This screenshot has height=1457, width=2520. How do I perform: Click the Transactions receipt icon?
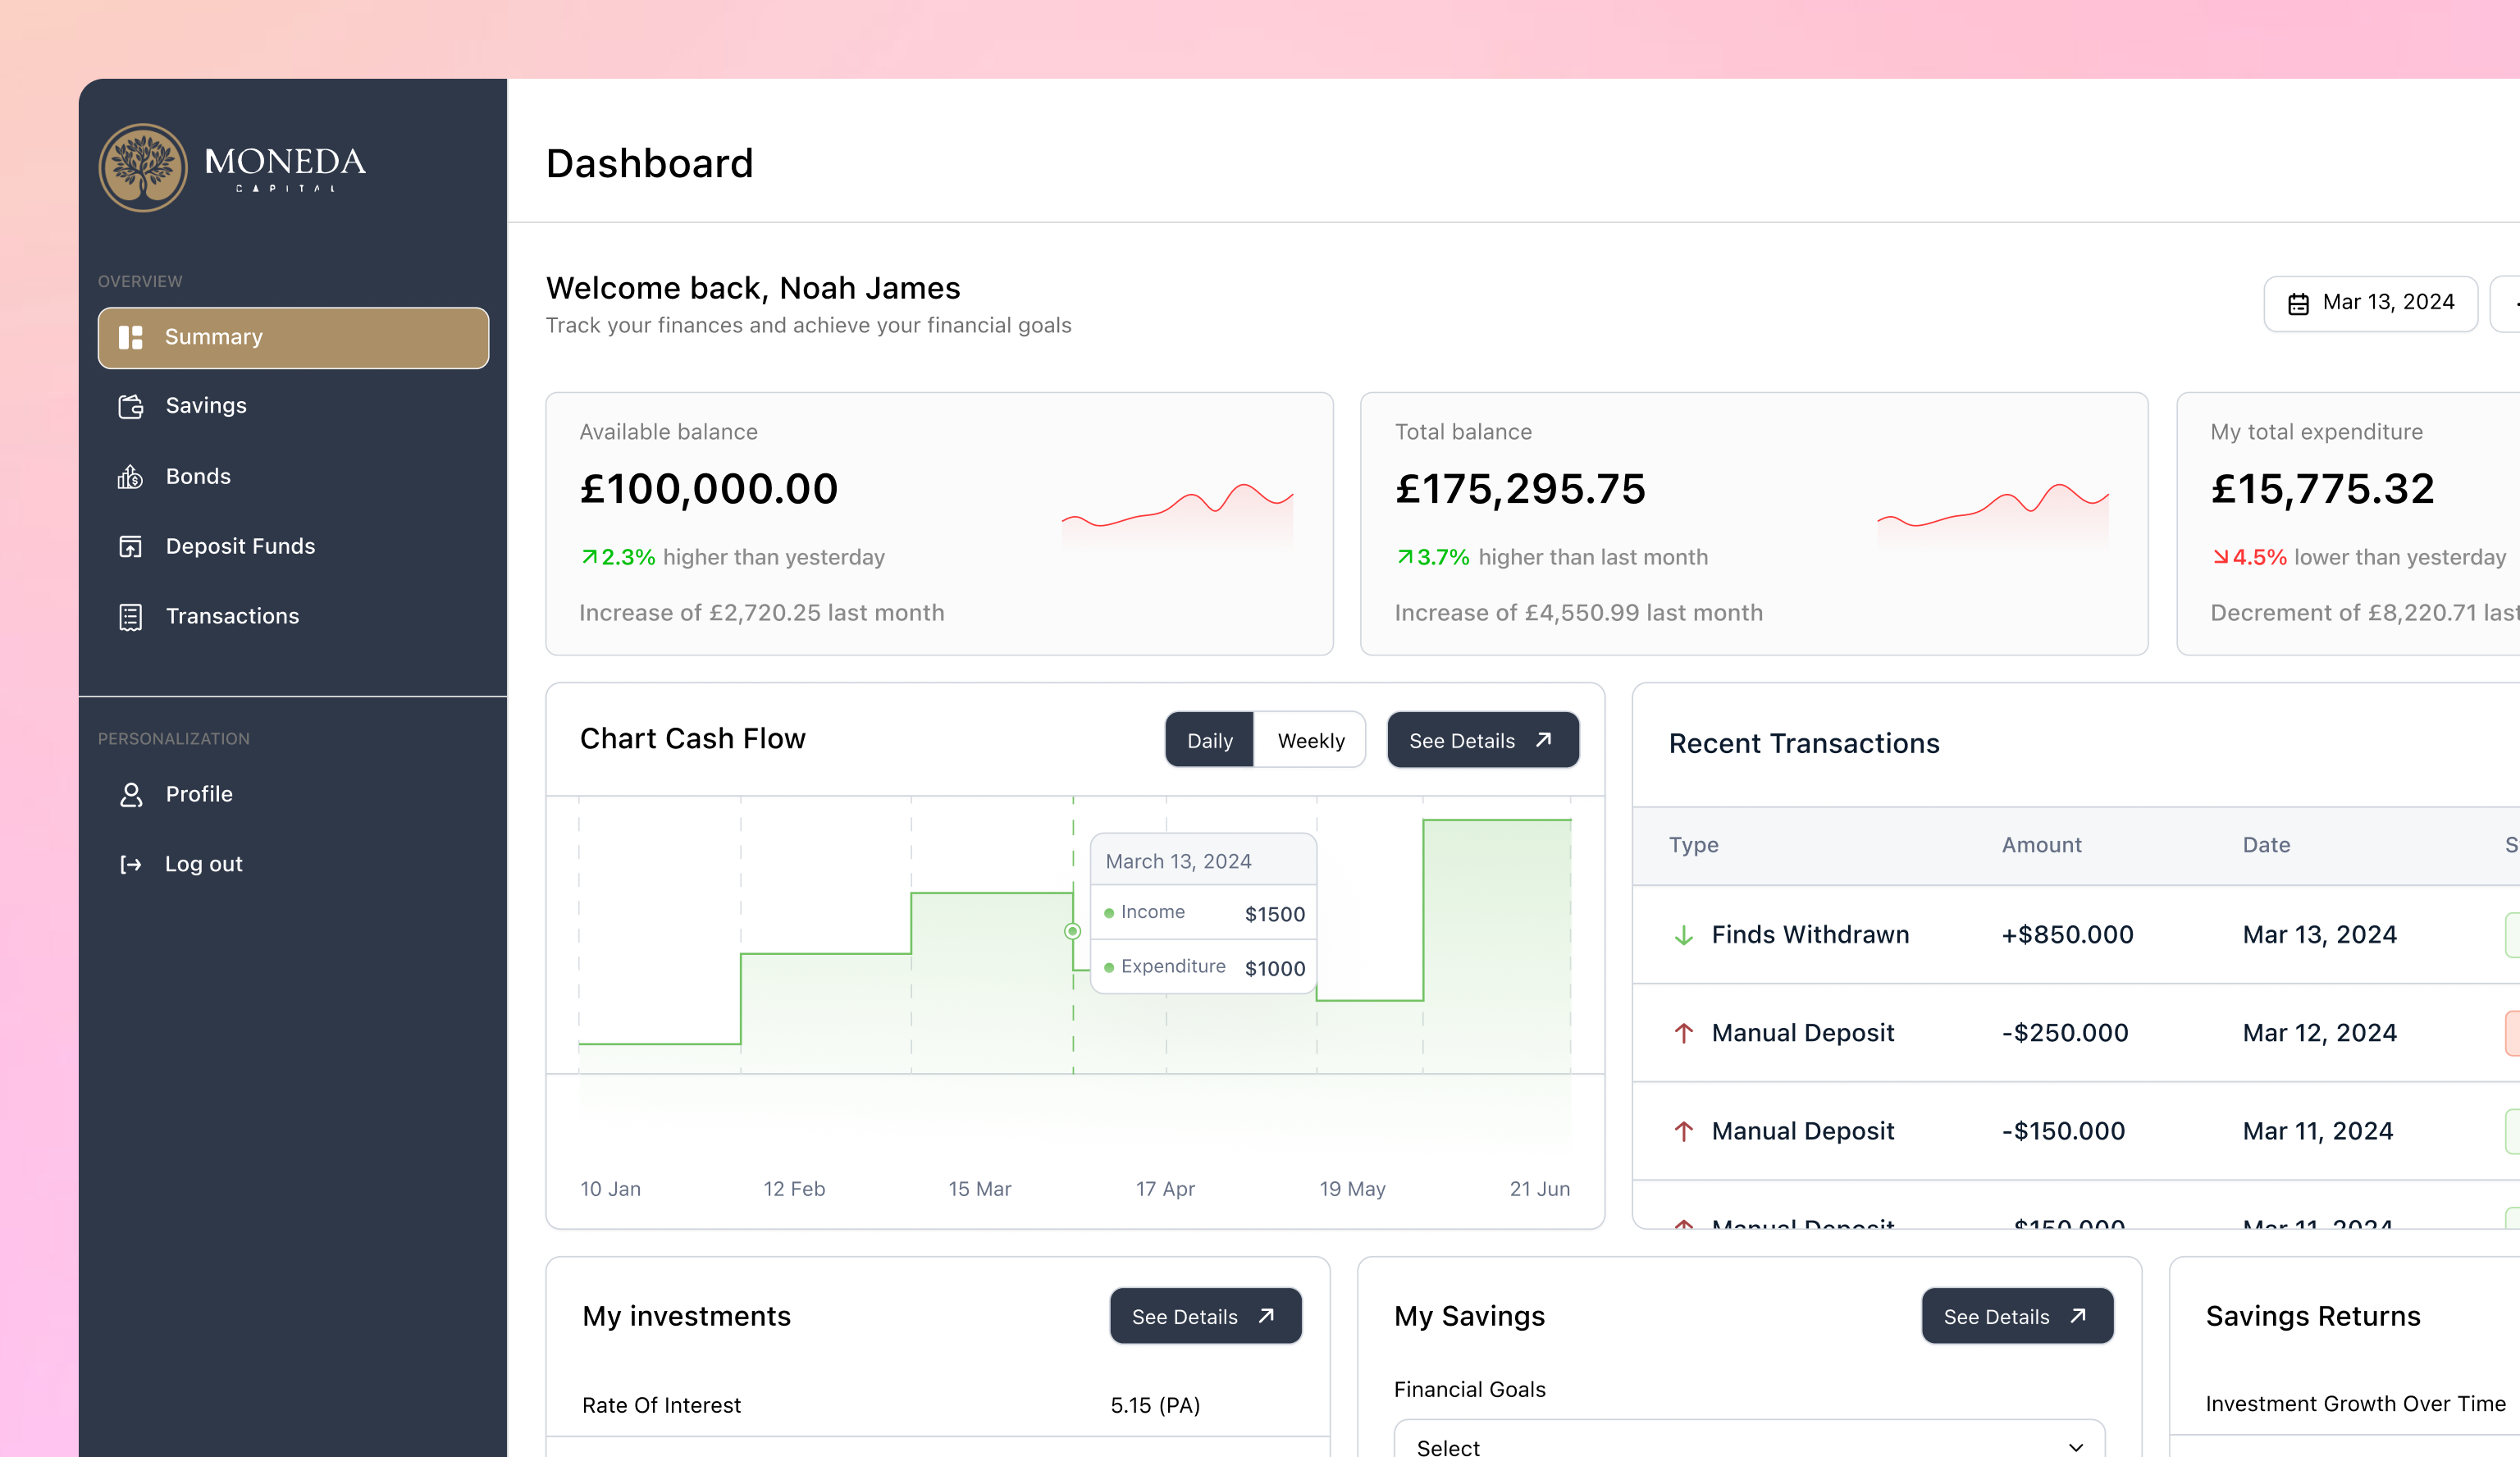point(130,617)
